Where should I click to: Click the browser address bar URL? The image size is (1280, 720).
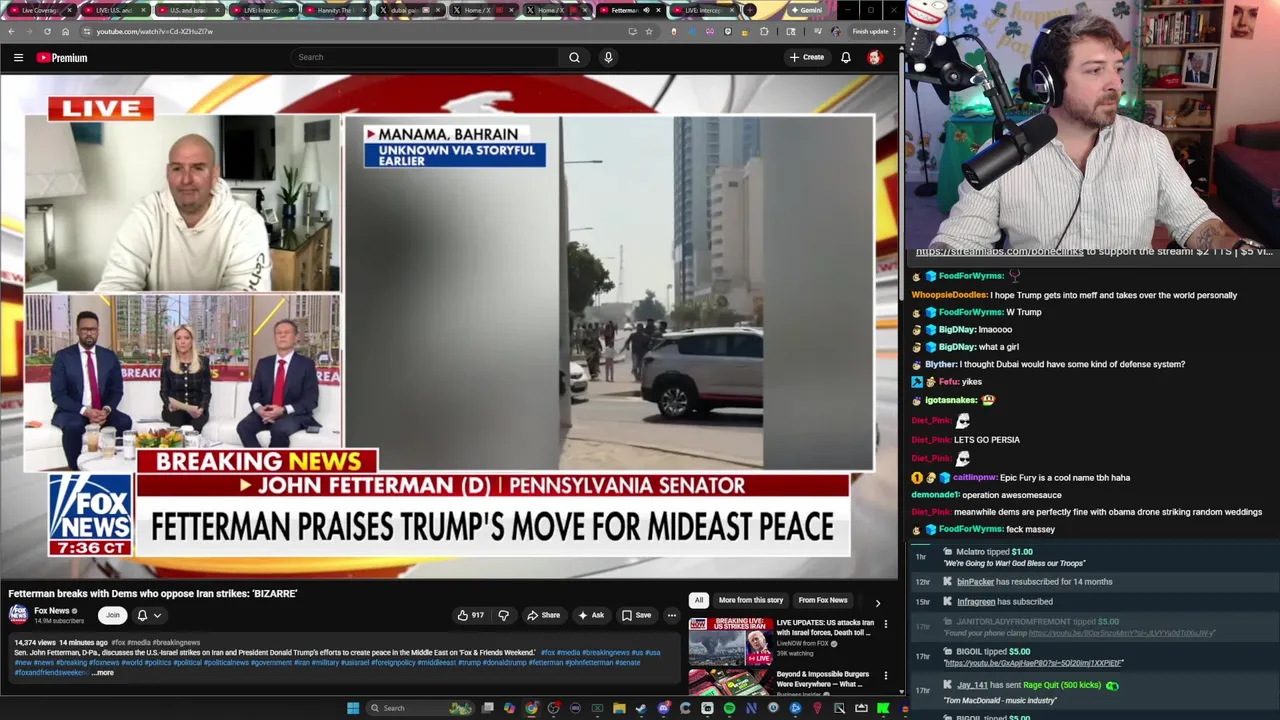pyautogui.click(x=154, y=31)
